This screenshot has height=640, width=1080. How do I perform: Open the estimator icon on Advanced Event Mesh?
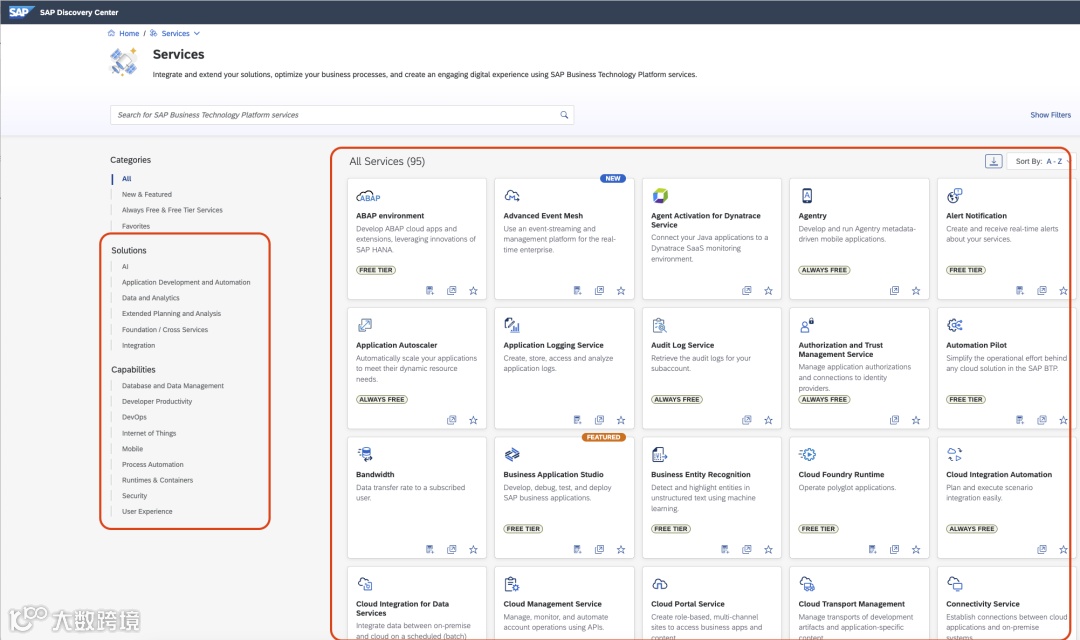click(x=577, y=291)
